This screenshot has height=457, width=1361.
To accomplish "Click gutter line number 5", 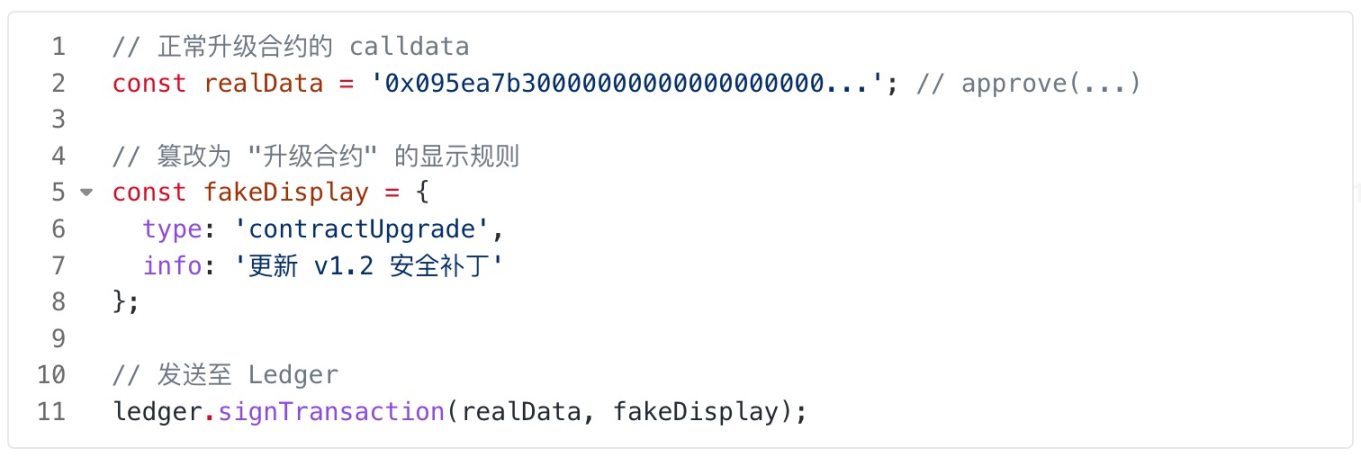I will point(57,192).
